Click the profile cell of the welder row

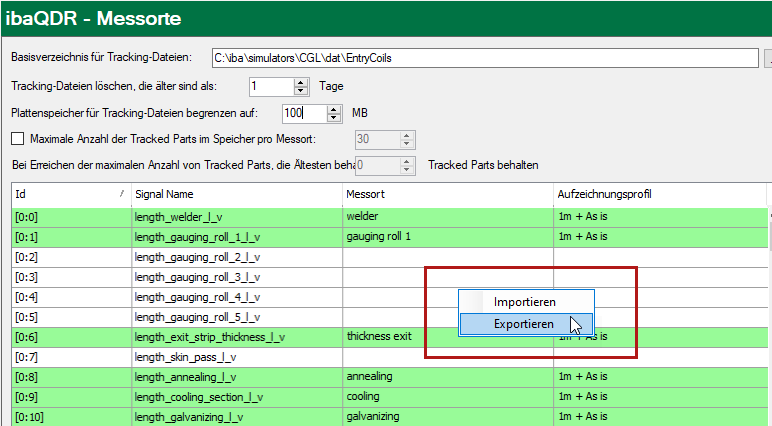tap(660, 217)
